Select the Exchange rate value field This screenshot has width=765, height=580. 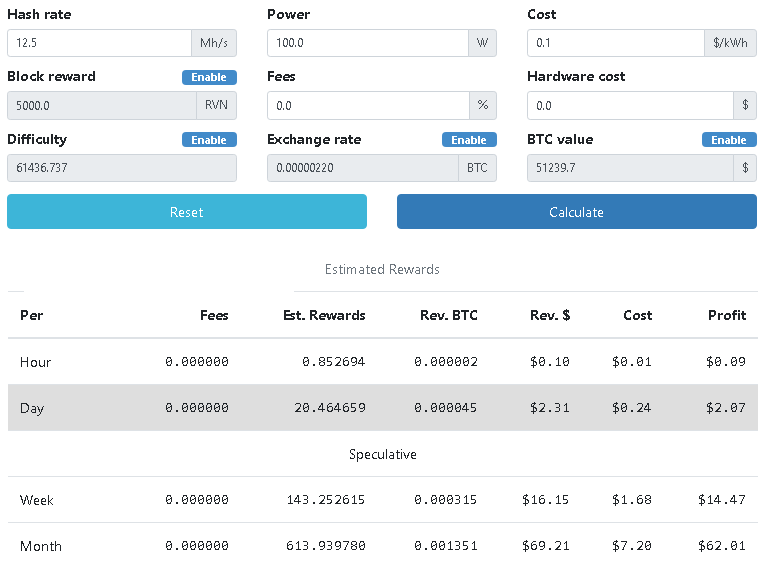363,168
